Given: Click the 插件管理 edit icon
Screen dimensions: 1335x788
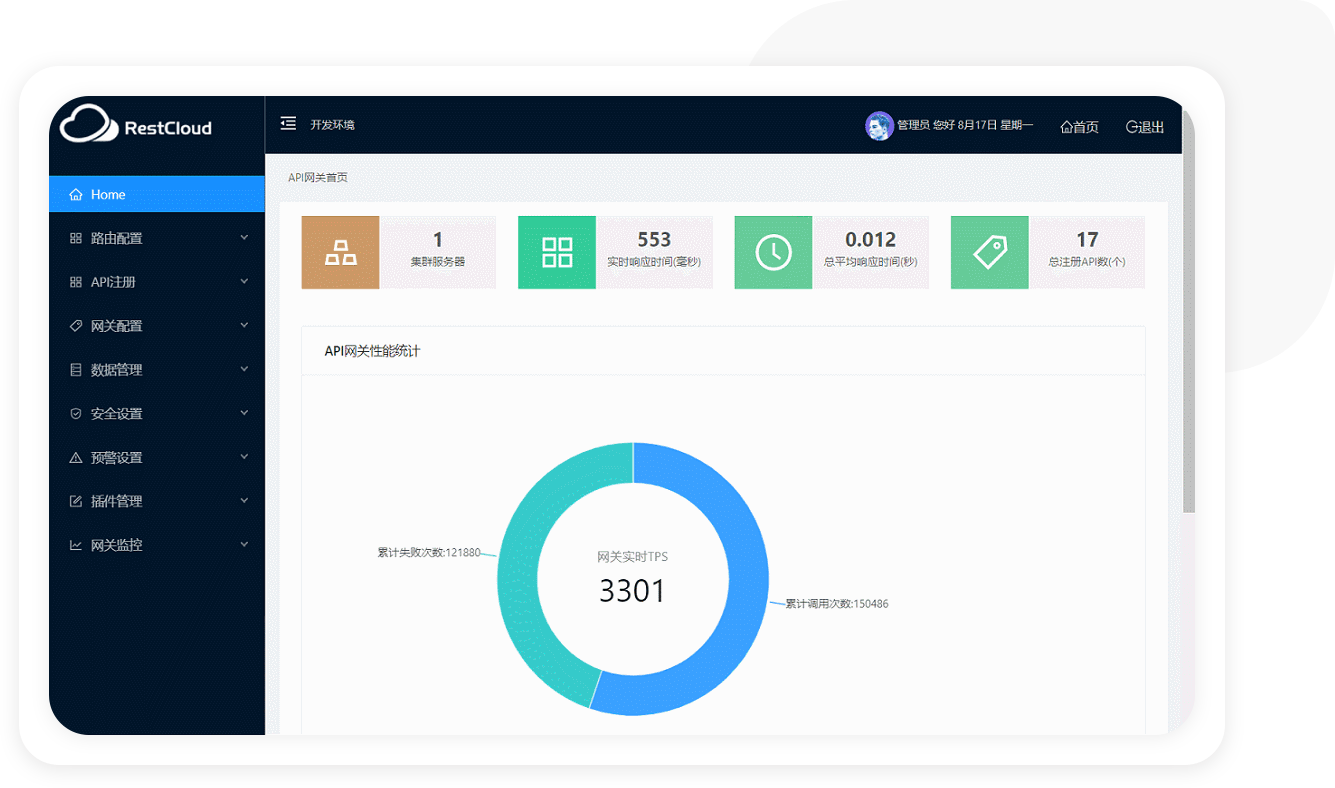Looking at the screenshot, I should [x=76, y=502].
